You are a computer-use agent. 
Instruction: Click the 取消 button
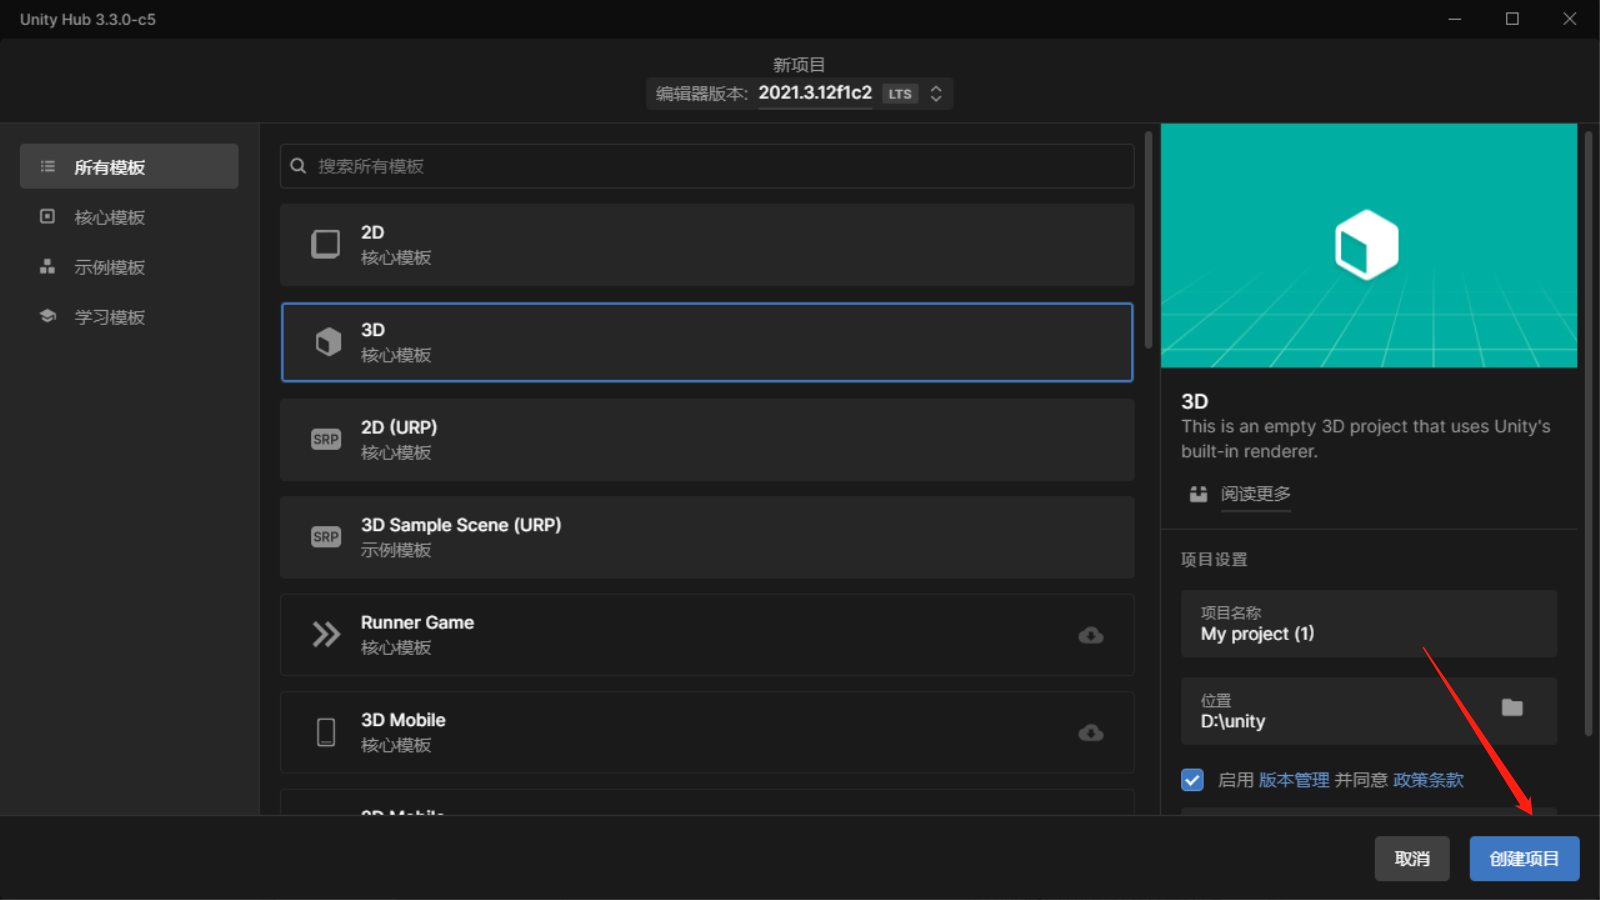pyautogui.click(x=1412, y=859)
